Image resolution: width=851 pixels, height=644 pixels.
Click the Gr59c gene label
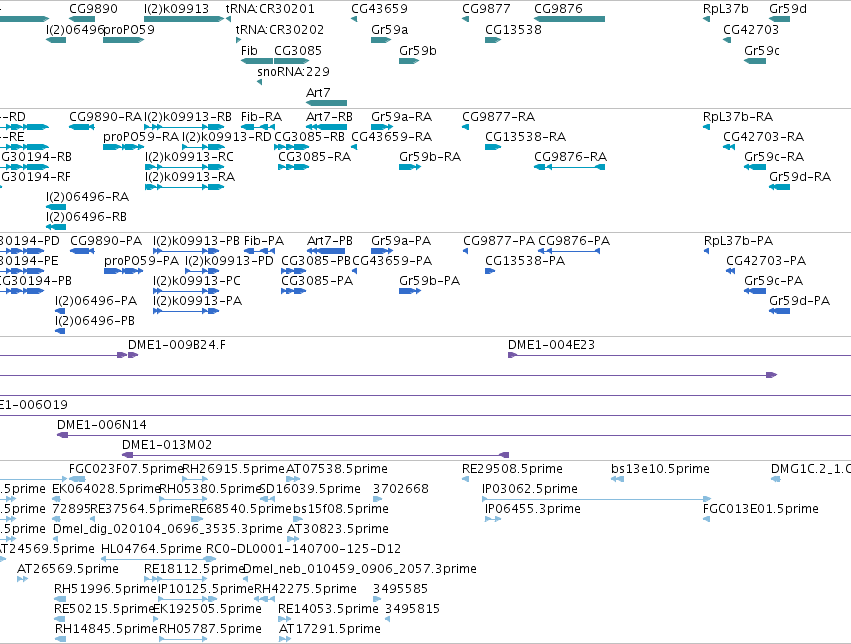point(761,50)
